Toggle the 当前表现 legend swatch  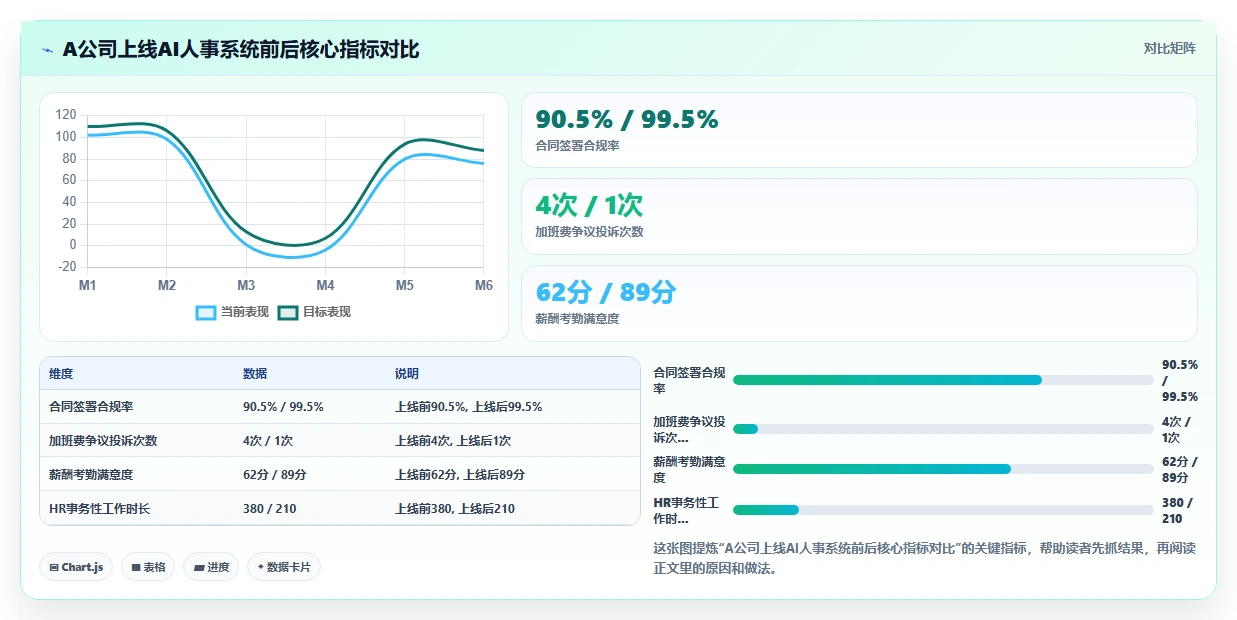pos(206,312)
